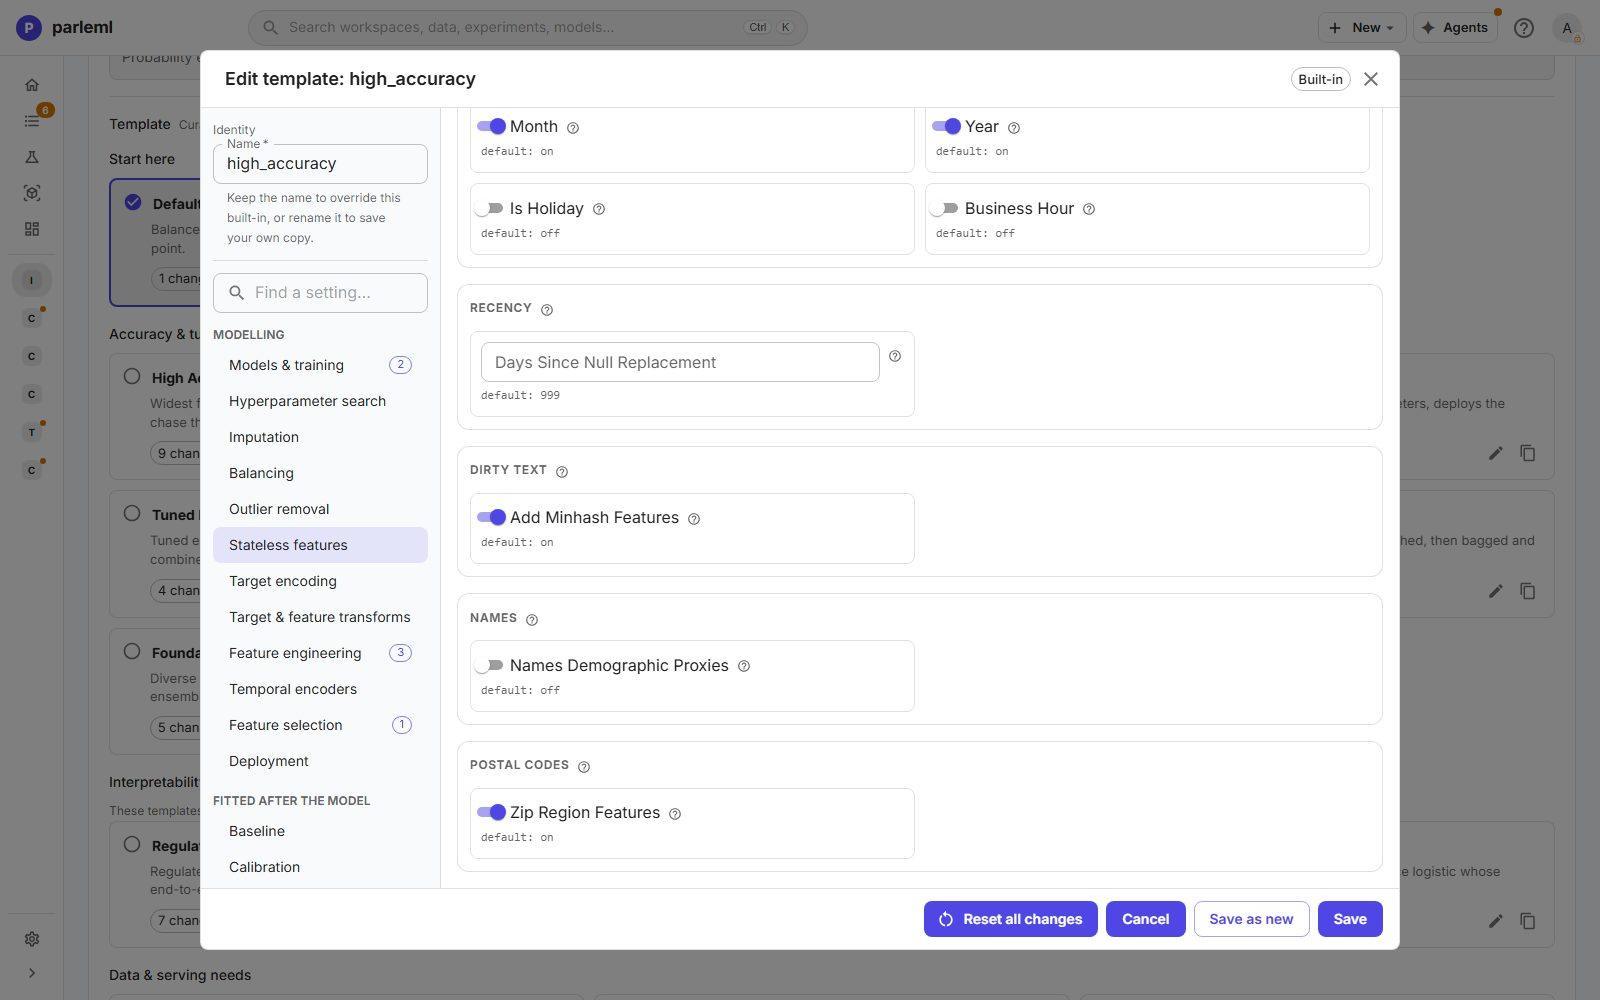Open the New dropdown in top bar
Screen dimensions: 1600x1000
(1361, 28)
